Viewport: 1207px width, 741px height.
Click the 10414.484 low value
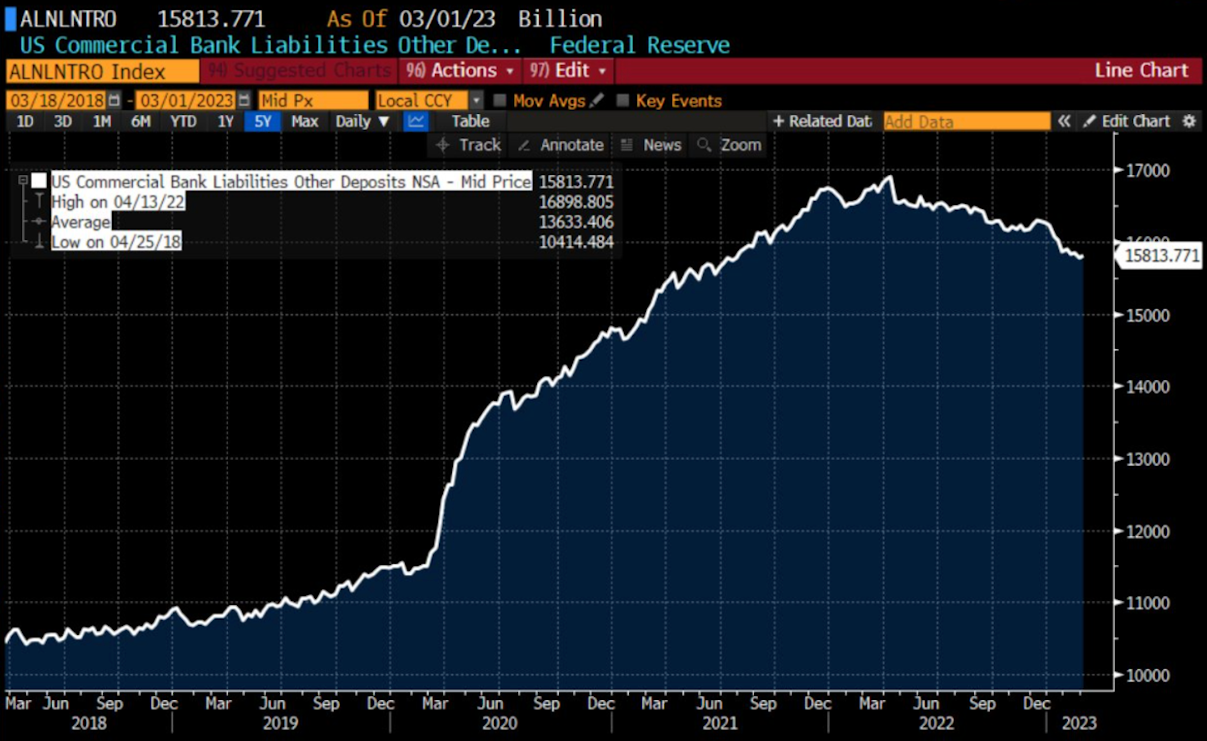pyautogui.click(x=576, y=242)
